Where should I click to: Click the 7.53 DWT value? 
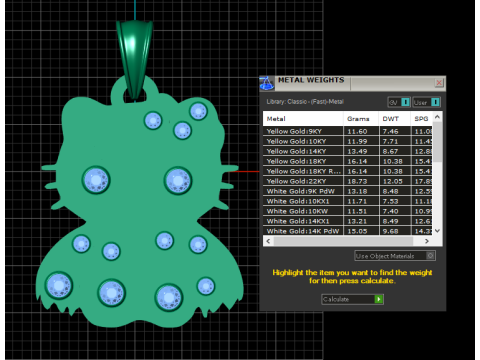pyautogui.click(x=390, y=201)
